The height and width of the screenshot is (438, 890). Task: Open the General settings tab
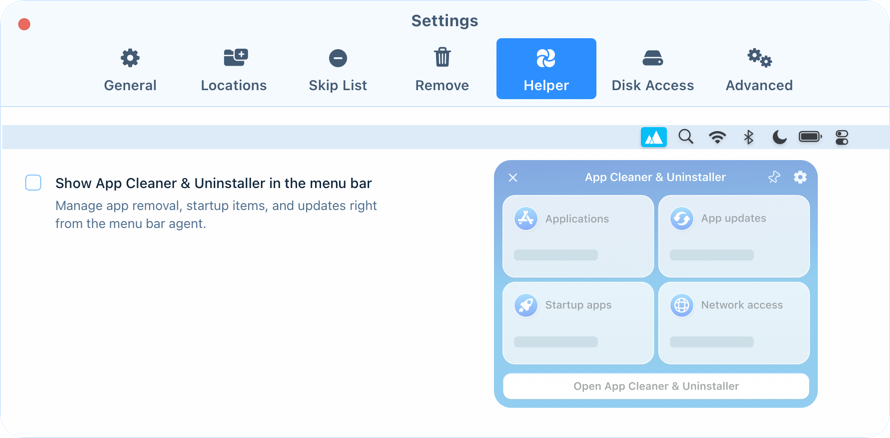[x=130, y=69]
